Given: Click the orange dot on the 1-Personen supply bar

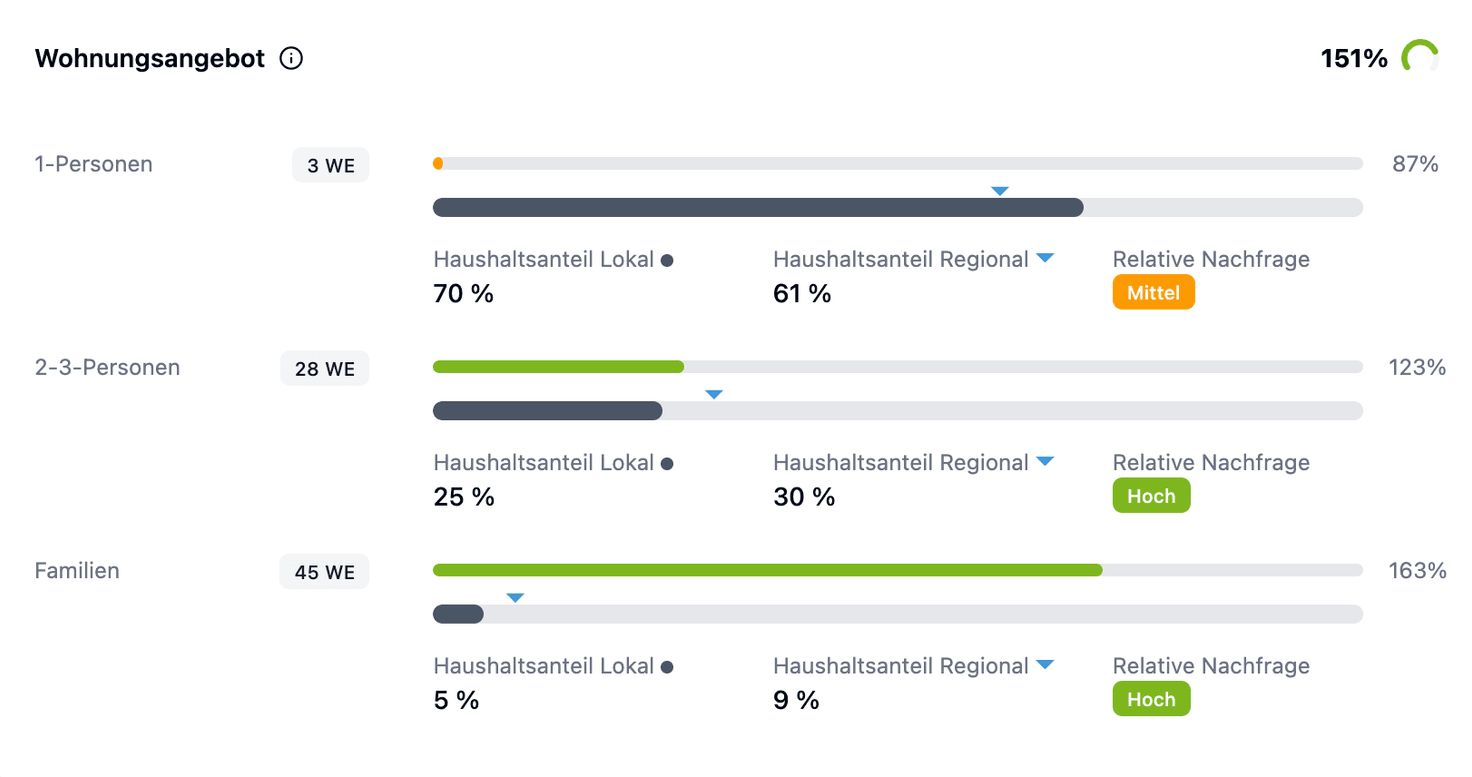Looking at the screenshot, I should [x=438, y=163].
